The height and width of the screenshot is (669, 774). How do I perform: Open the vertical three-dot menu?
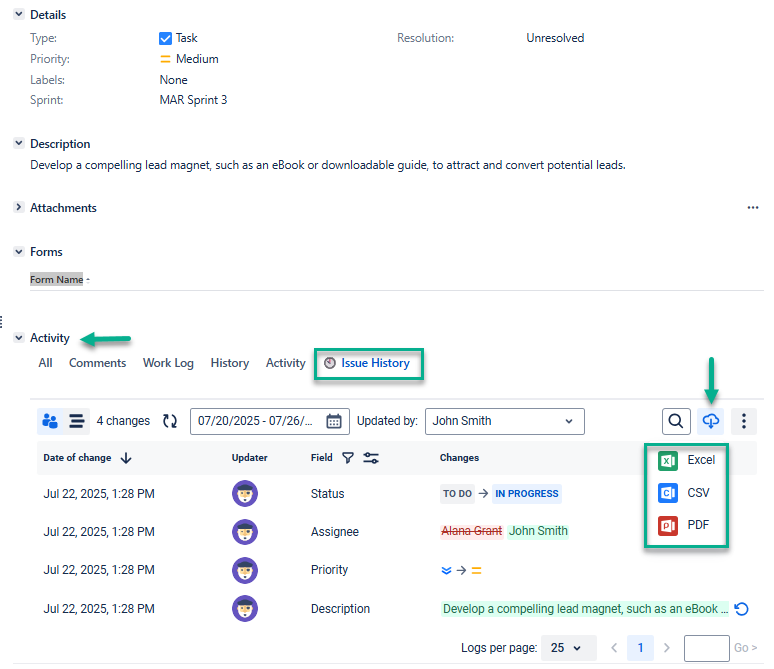pos(743,421)
